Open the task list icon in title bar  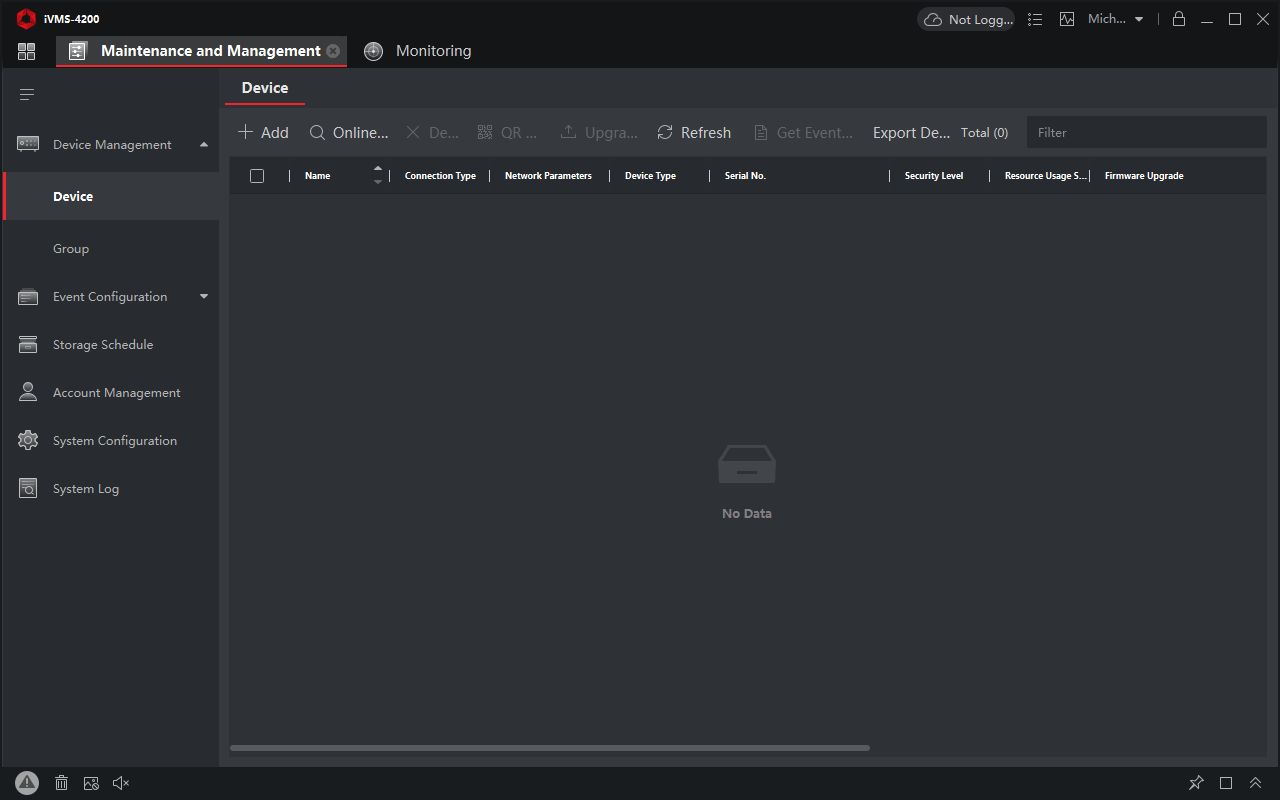(x=1035, y=19)
